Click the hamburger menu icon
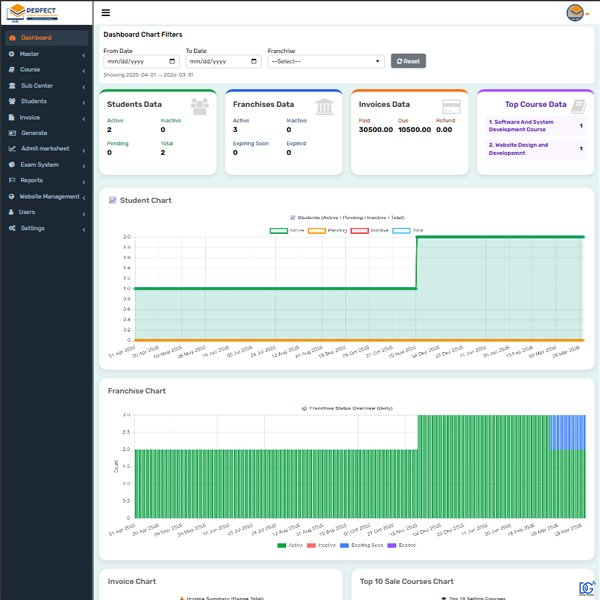Screen dimensions: 600x600 [106, 13]
